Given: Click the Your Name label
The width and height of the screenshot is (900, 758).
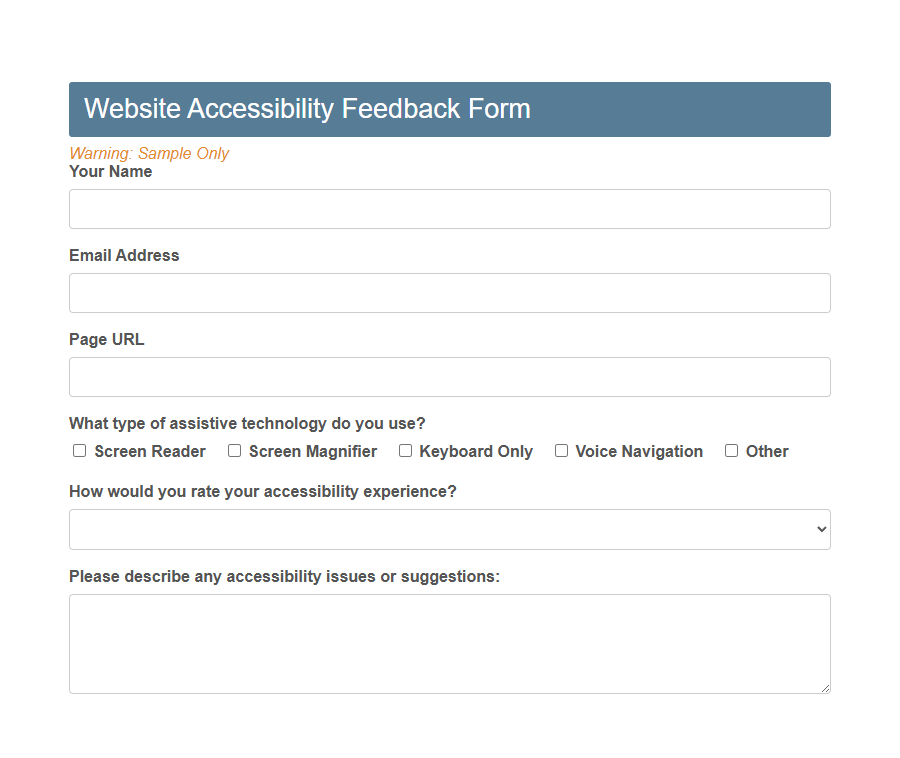Looking at the screenshot, I should pyautogui.click(x=110, y=171).
